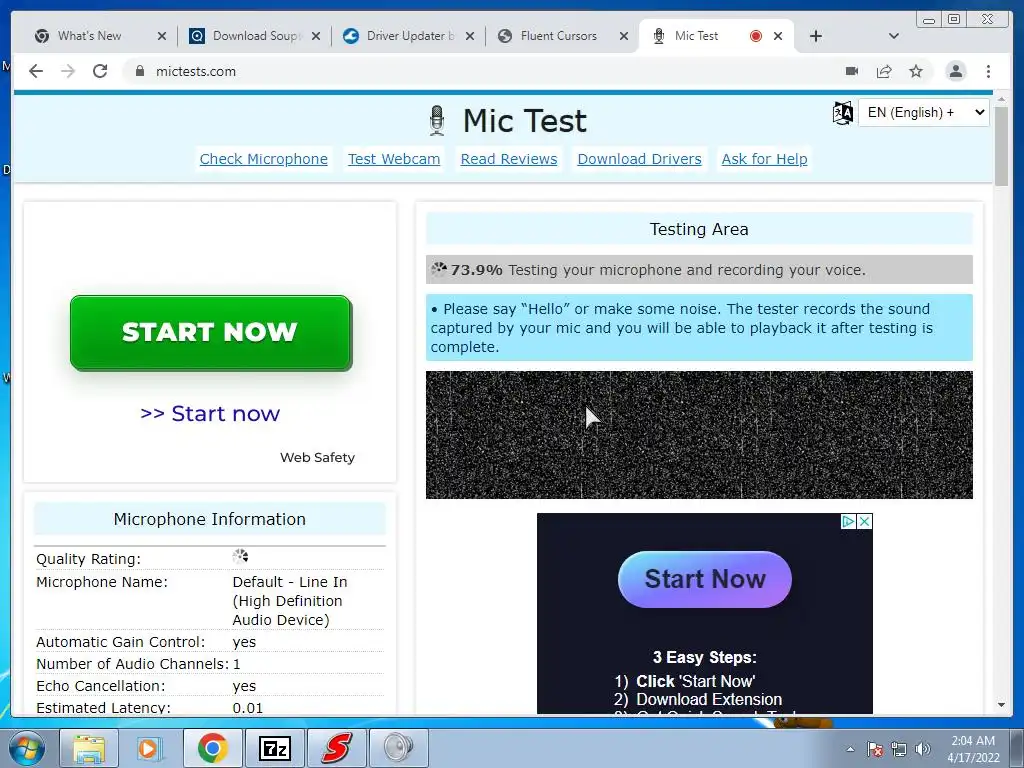Open the AdChoices triangle icon
Screen dimensions: 1024x768
tap(848, 521)
